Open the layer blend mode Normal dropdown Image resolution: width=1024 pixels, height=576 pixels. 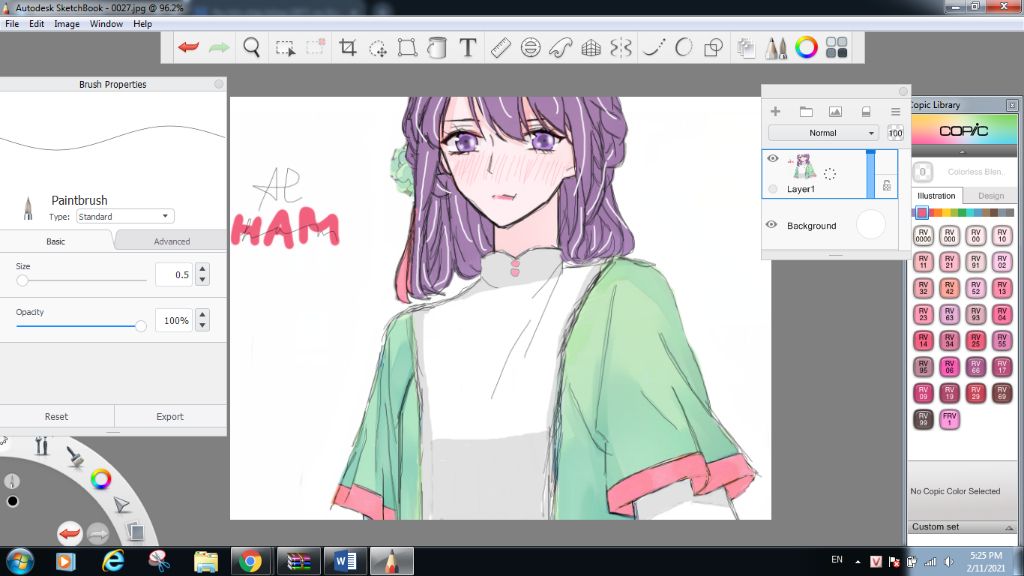tap(822, 133)
